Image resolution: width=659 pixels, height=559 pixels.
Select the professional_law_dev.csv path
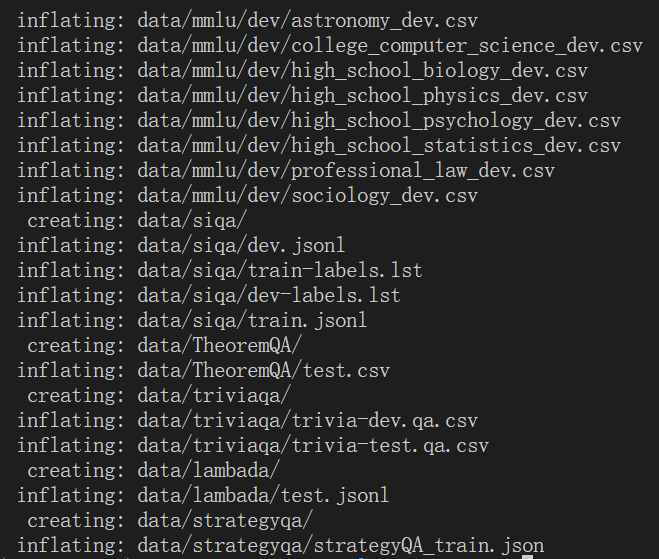[x=346, y=171]
